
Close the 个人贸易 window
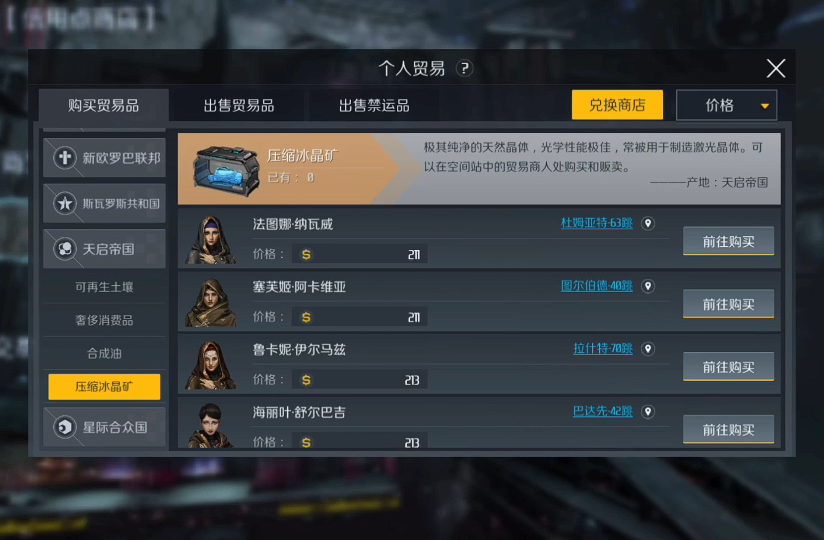point(776,68)
